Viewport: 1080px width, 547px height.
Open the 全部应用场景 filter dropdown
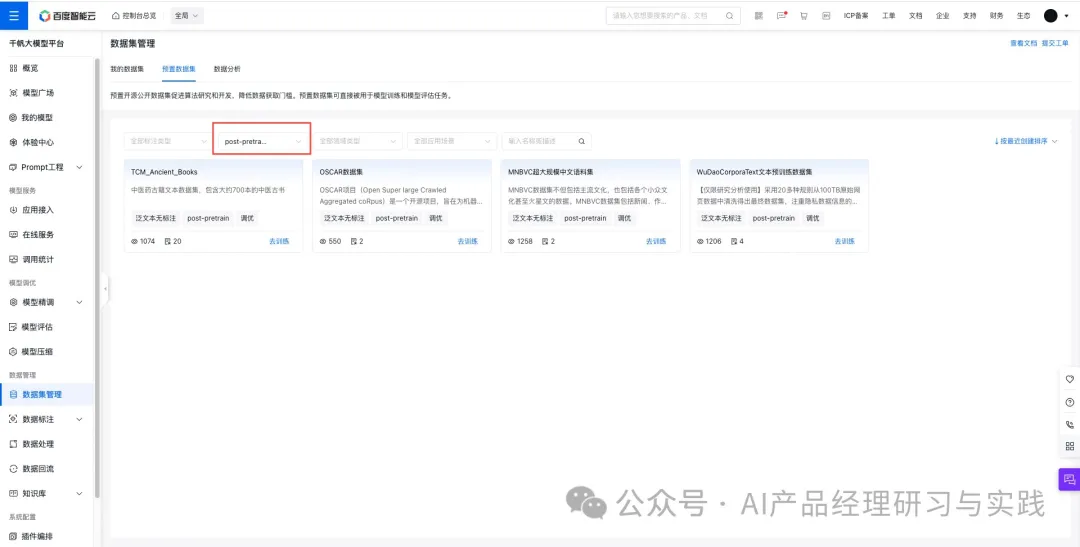click(x=452, y=141)
